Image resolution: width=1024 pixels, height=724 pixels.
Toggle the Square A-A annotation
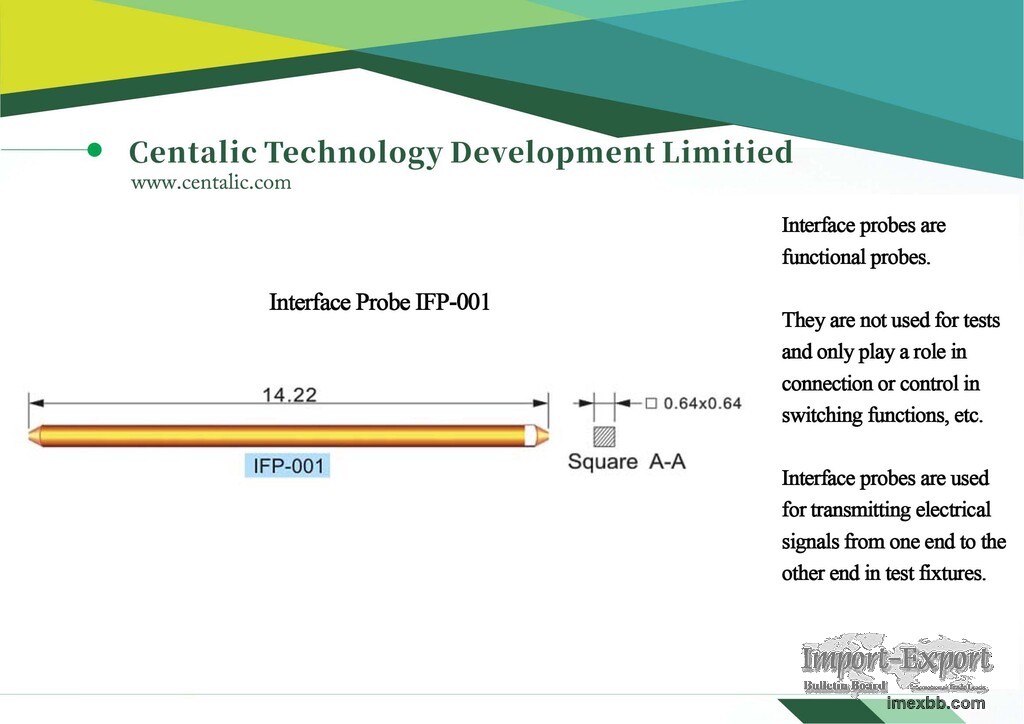tap(629, 462)
